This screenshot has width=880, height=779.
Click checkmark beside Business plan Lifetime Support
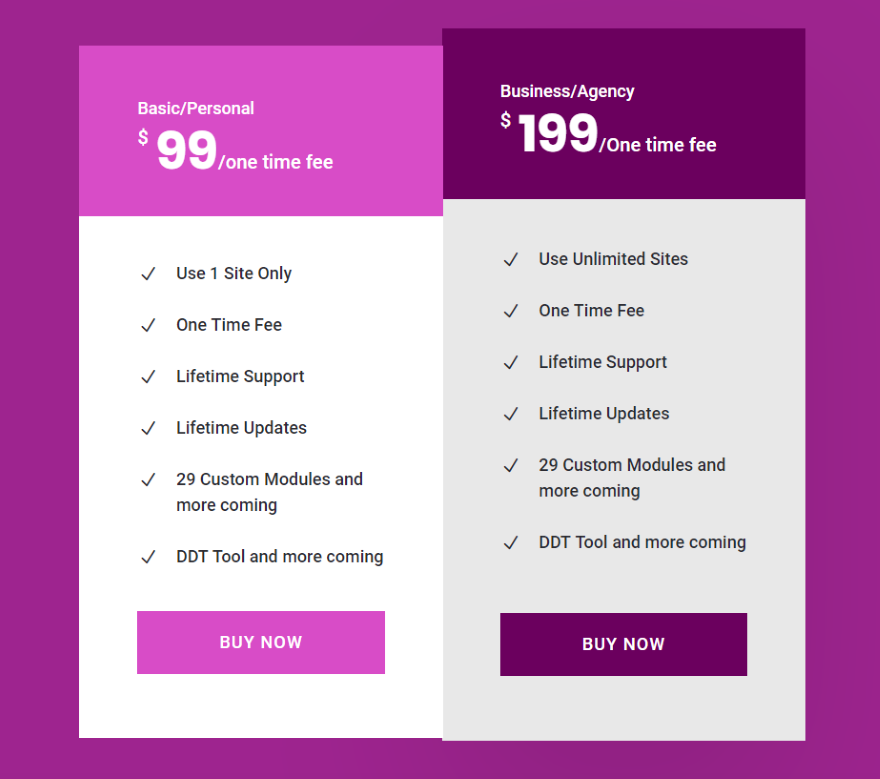(x=511, y=363)
